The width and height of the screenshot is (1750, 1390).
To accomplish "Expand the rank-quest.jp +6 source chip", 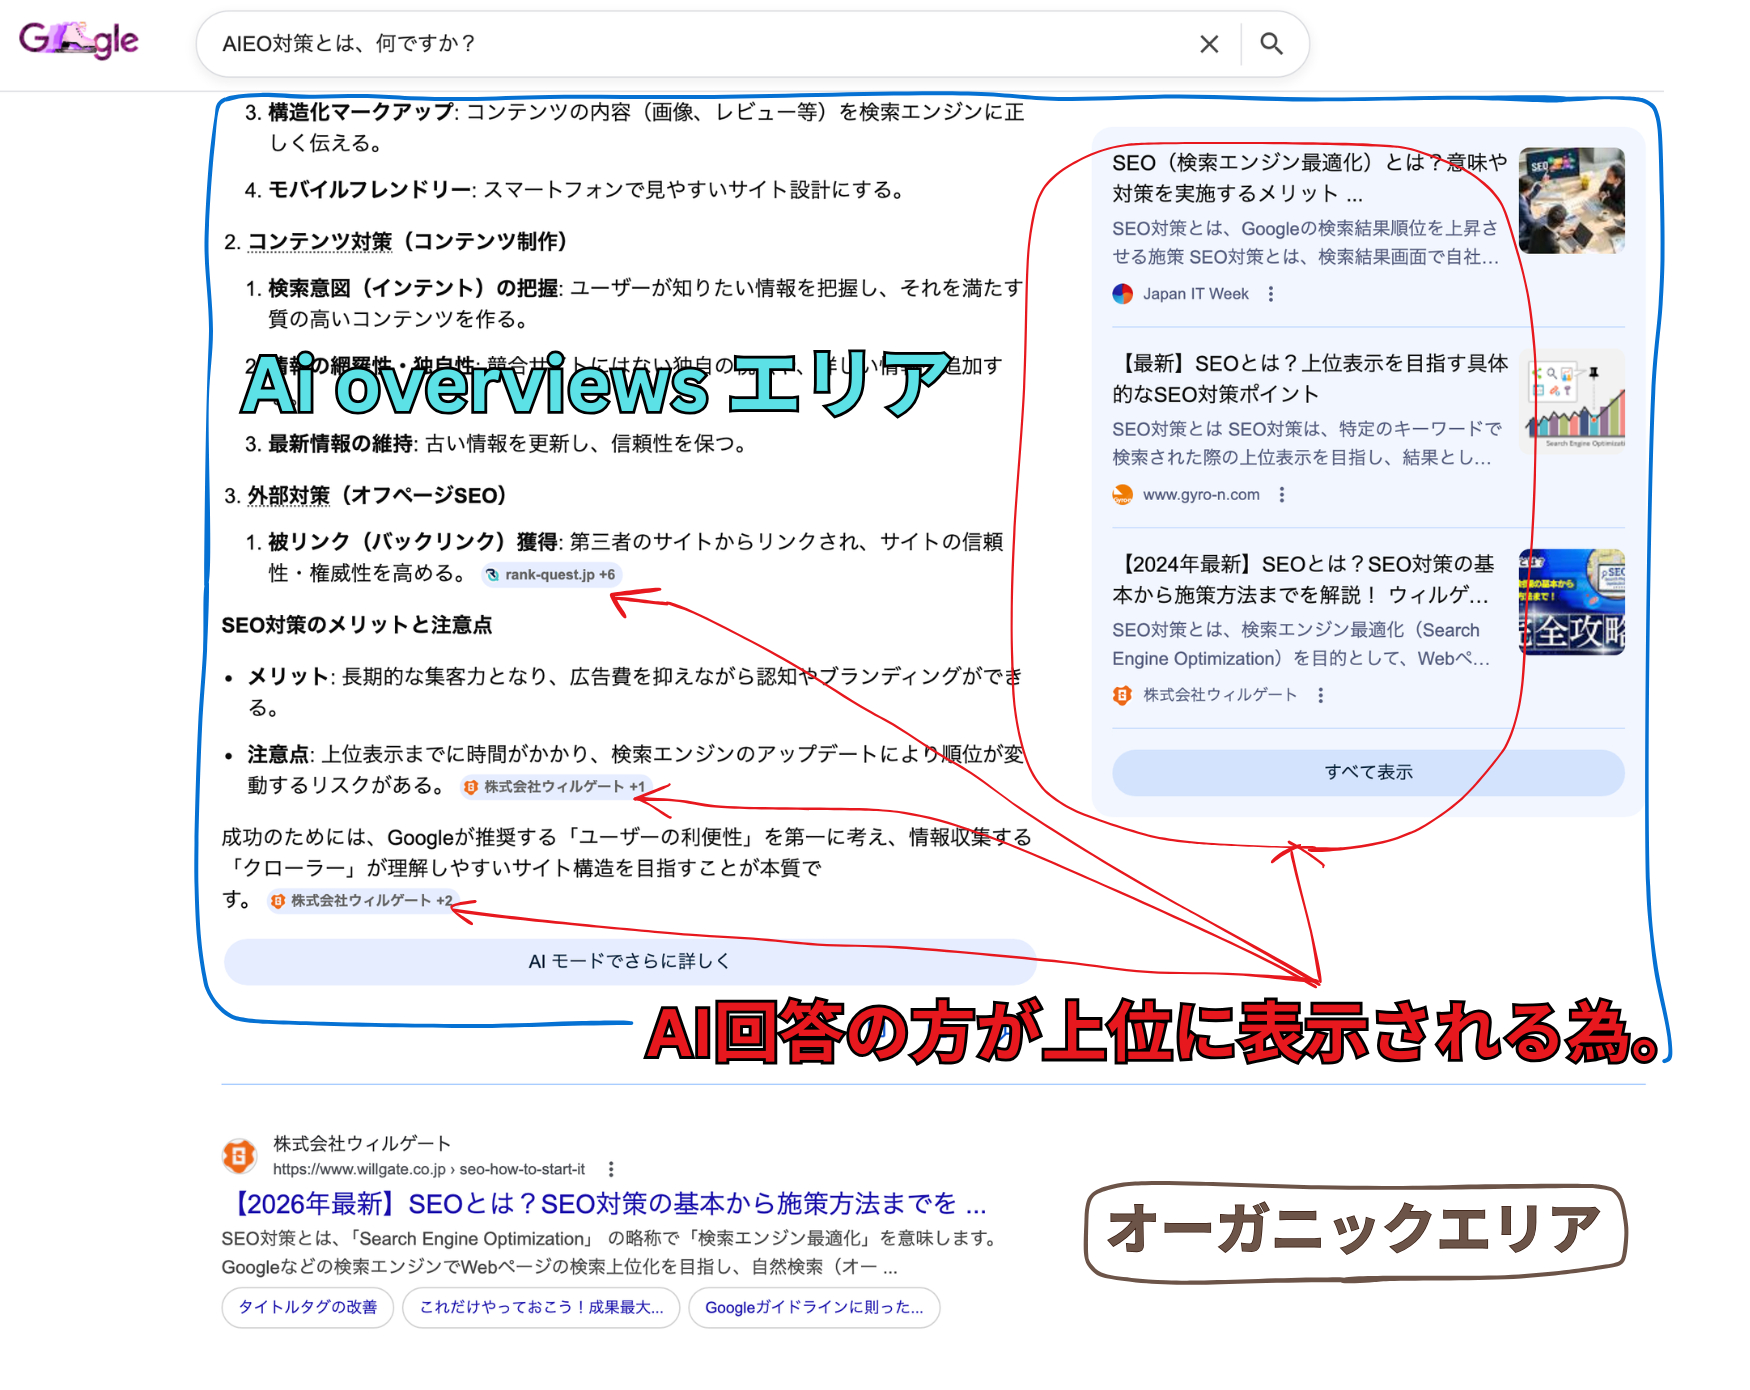I will (x=551, y=575).
